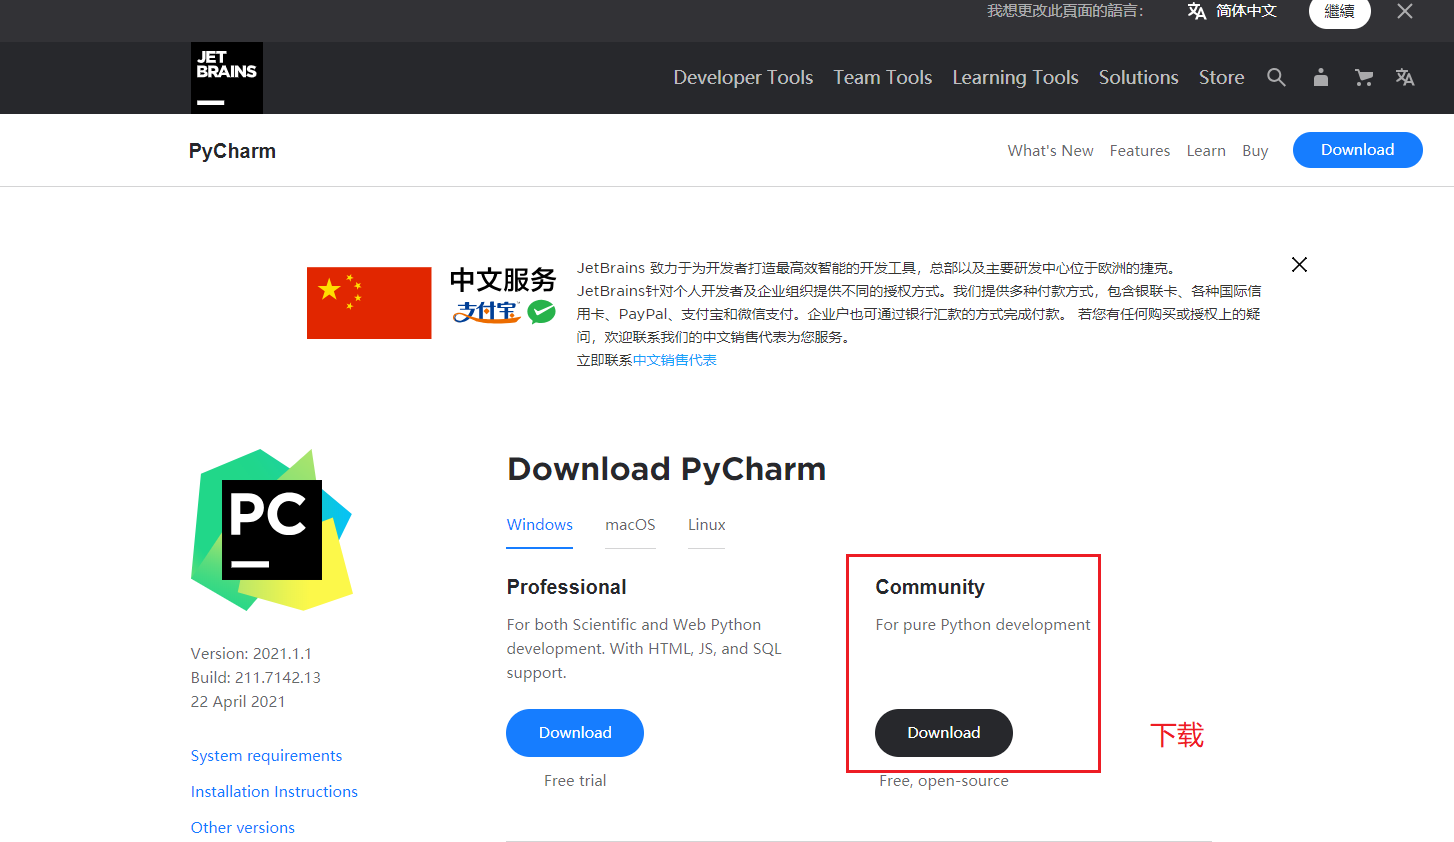Image resolution: width=1454 pixels, height=842 pixels.
Task: Select the macOS tab
Action: (630, 525)
